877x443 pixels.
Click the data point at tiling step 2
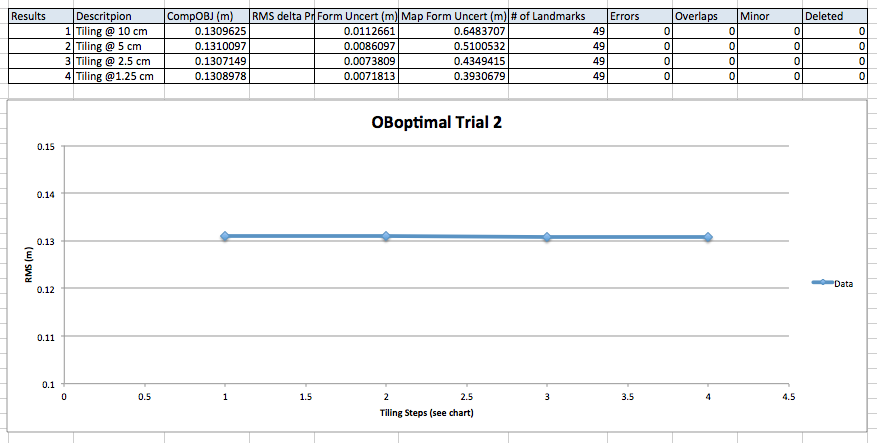tap(386, 236)
